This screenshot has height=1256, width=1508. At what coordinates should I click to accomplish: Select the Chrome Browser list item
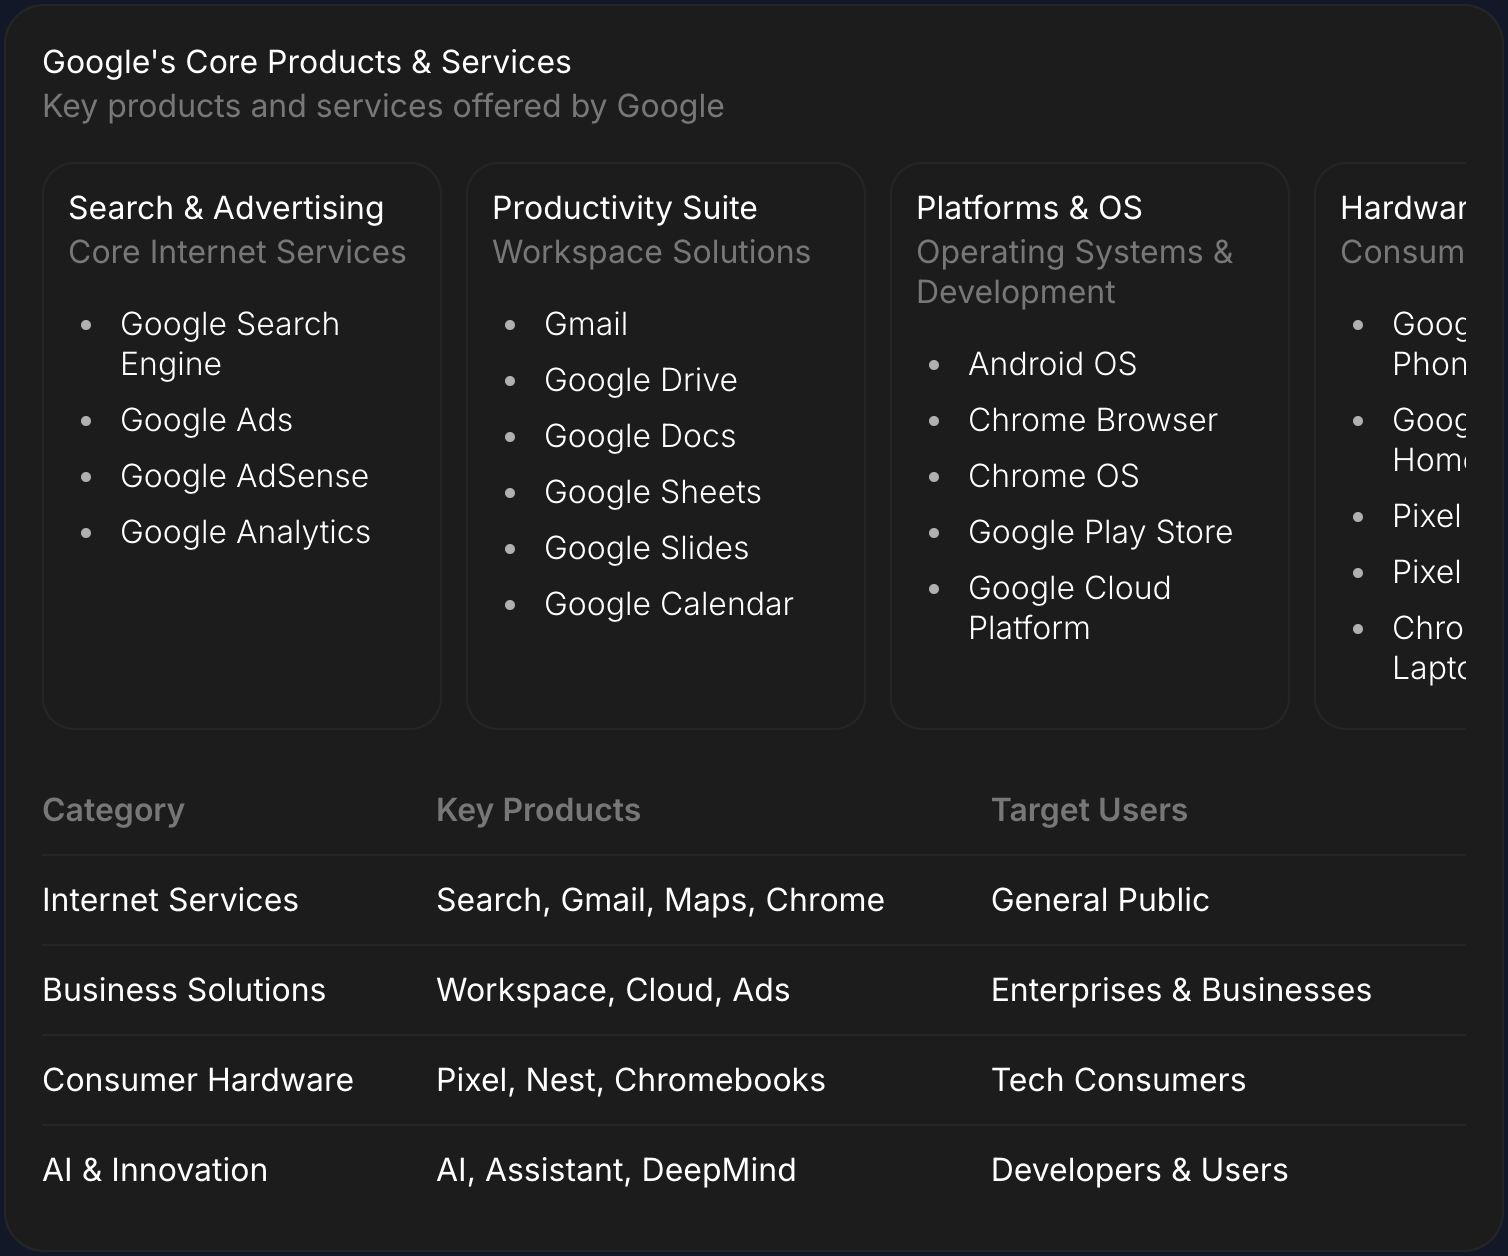pyautogui.click(x=1092, y=420)
